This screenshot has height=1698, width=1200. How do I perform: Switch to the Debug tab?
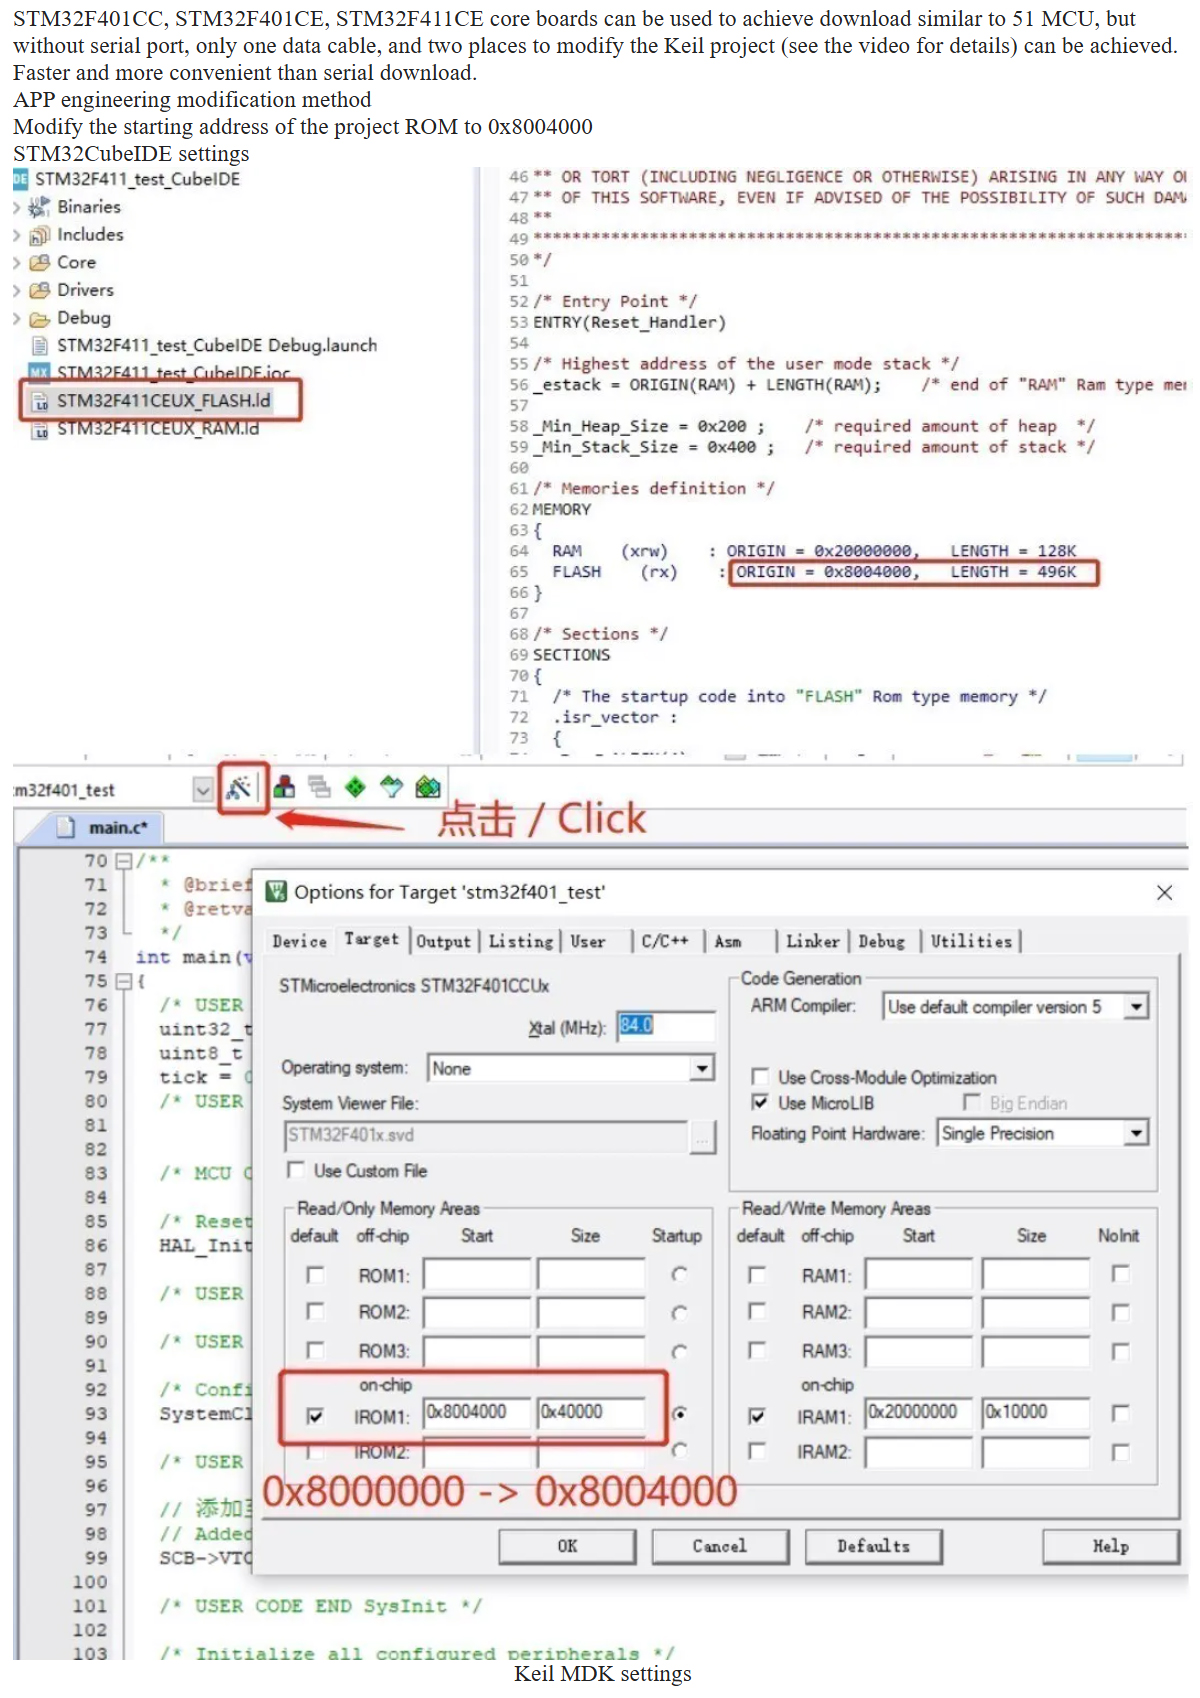[881, 941]
